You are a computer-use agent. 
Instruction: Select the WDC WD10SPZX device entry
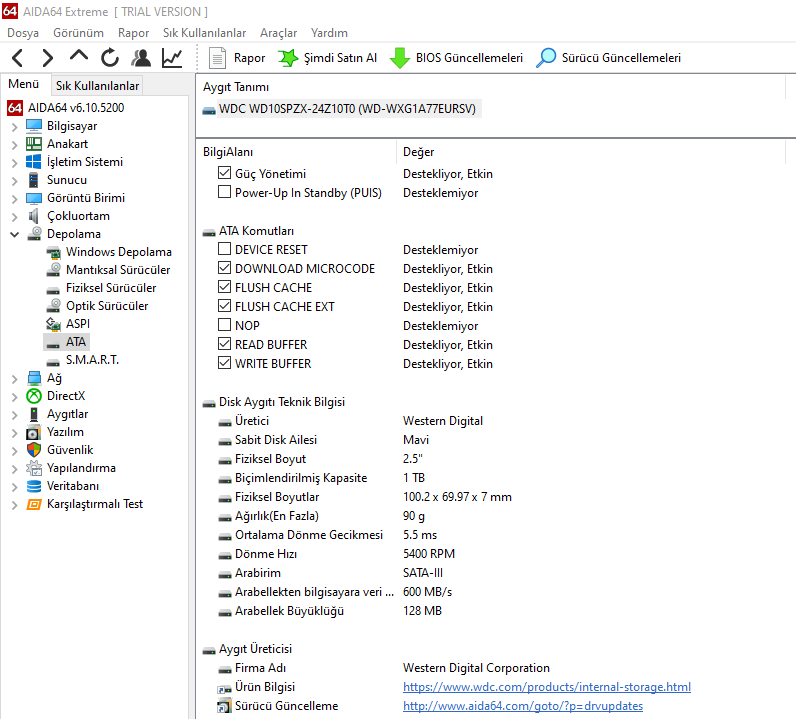(347, 109)
